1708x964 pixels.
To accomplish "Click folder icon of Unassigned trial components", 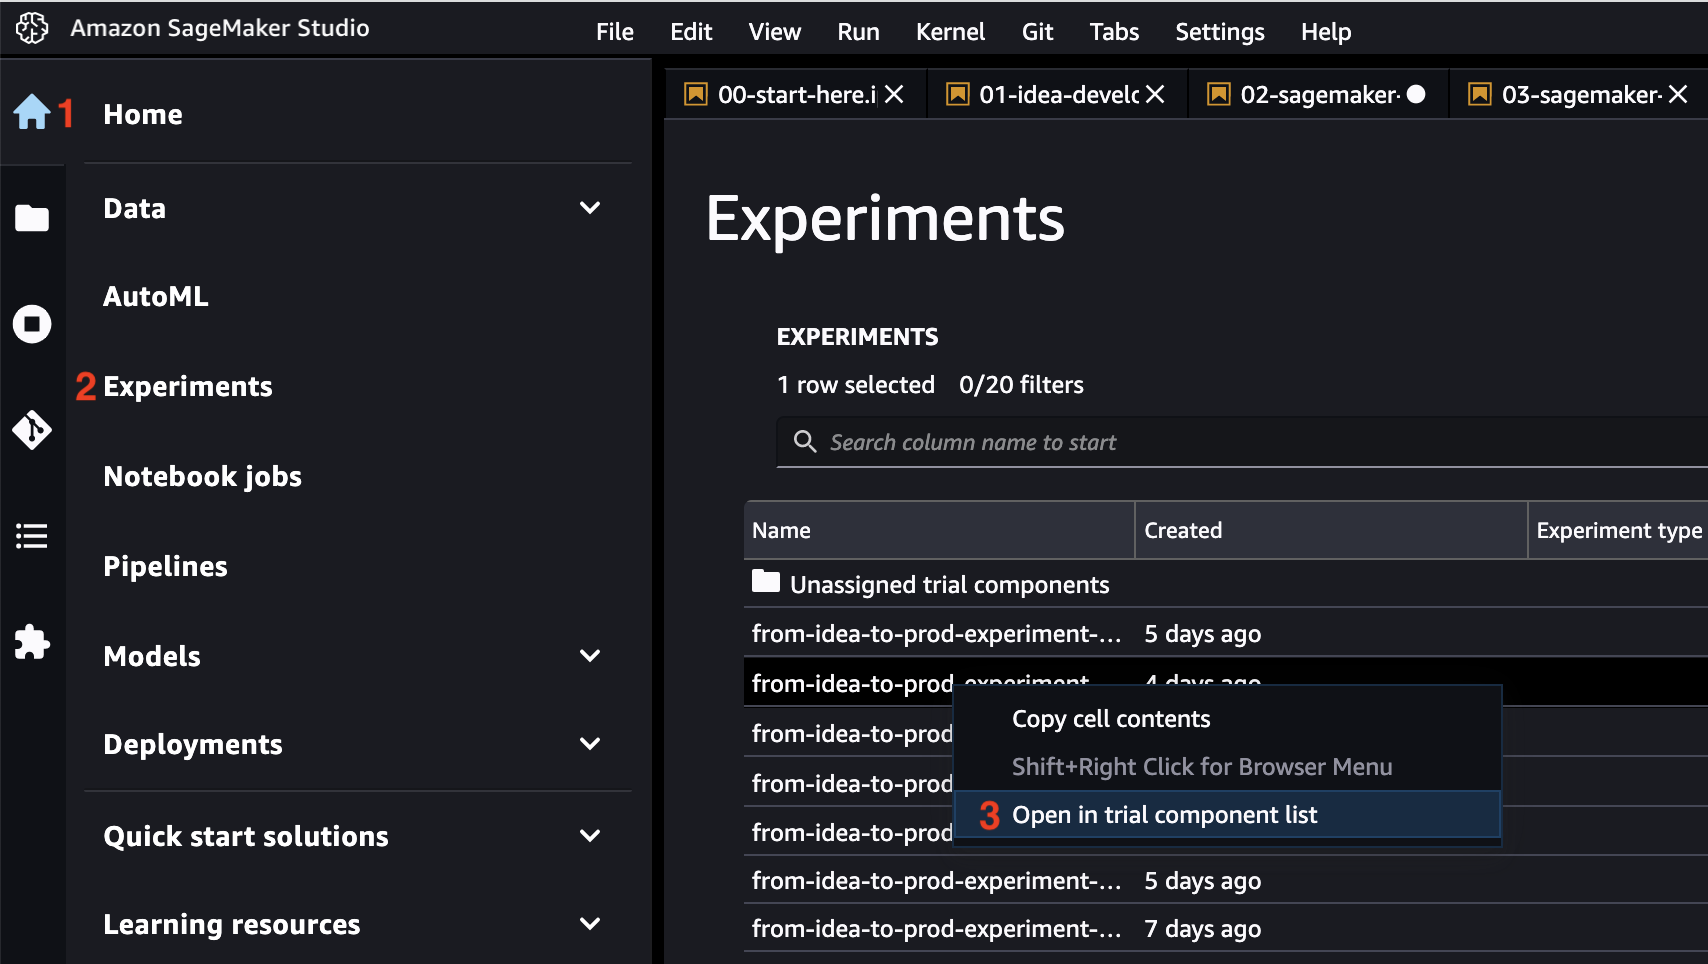I will 766,581.
